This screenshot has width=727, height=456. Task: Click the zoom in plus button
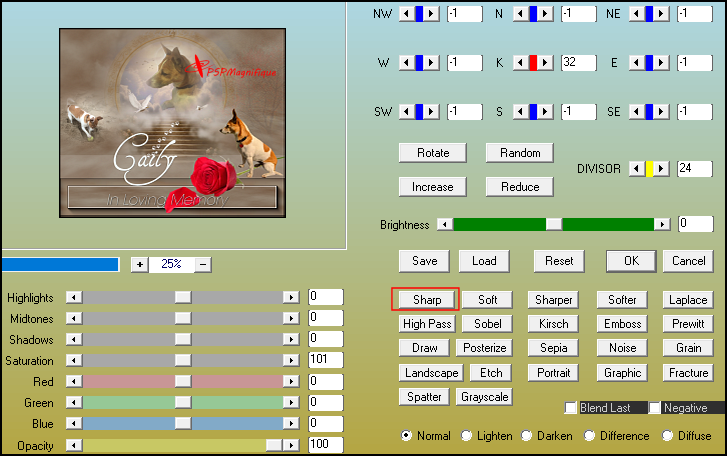tap(139, 264)
